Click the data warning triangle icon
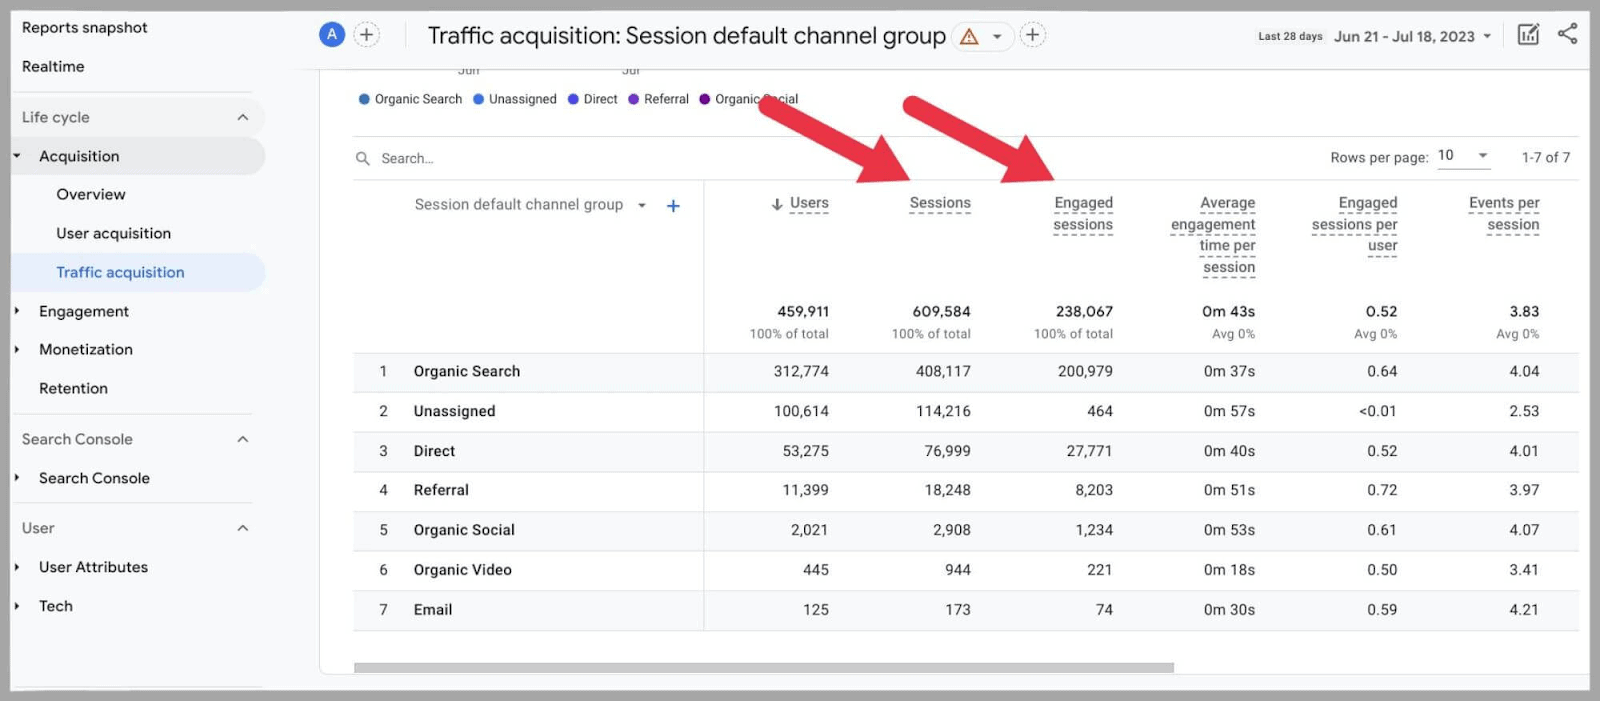 [969, 37]
